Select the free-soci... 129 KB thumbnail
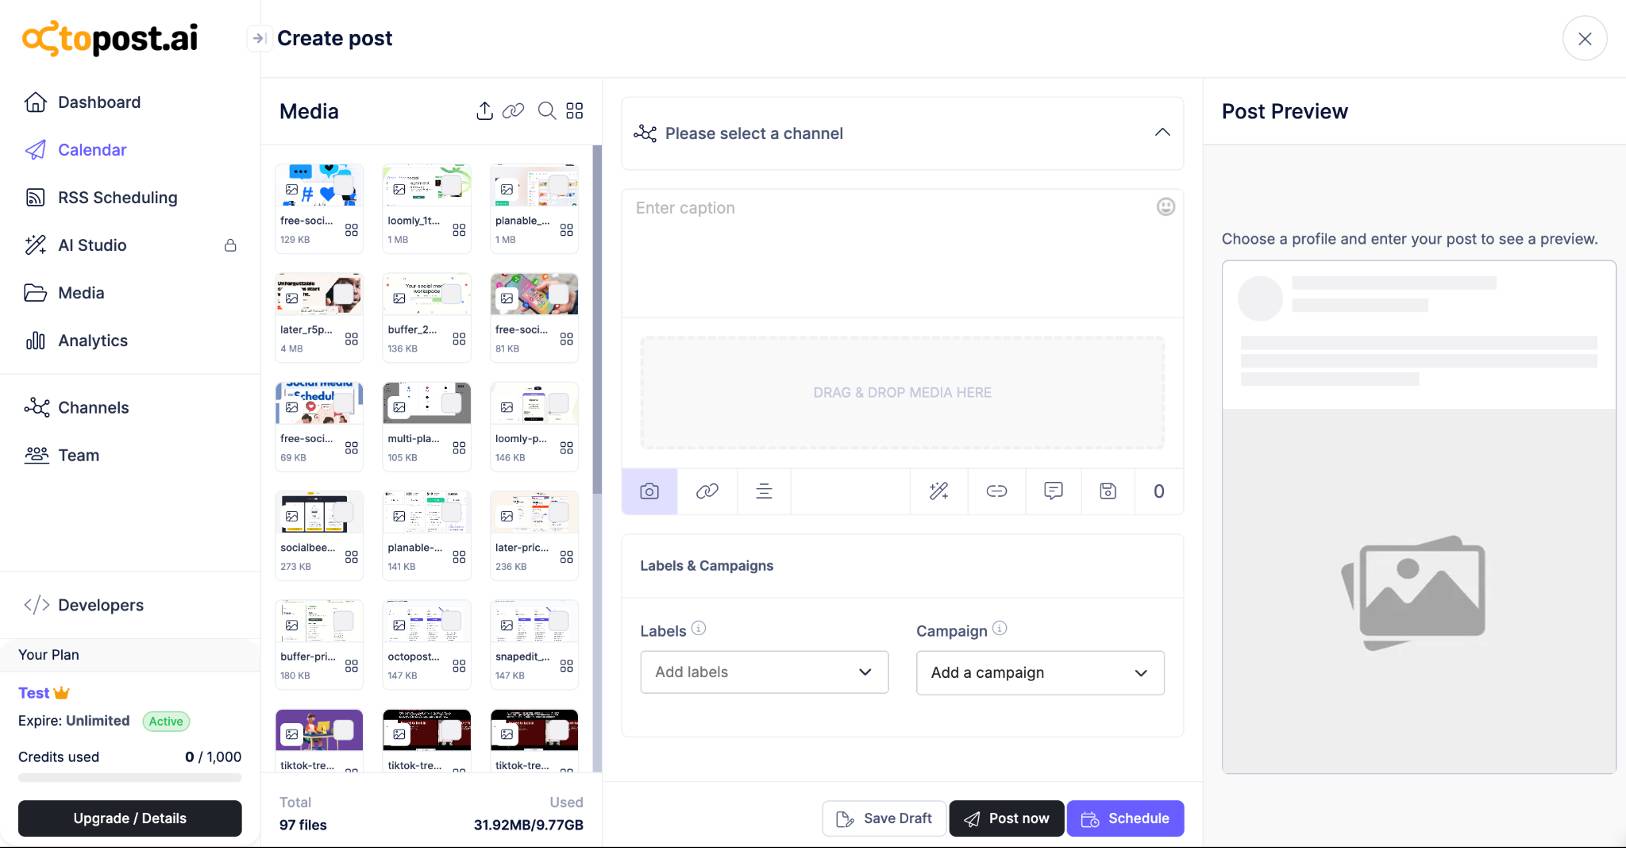This screenshot has width=1626, height=848. click(x=319, y=186)
